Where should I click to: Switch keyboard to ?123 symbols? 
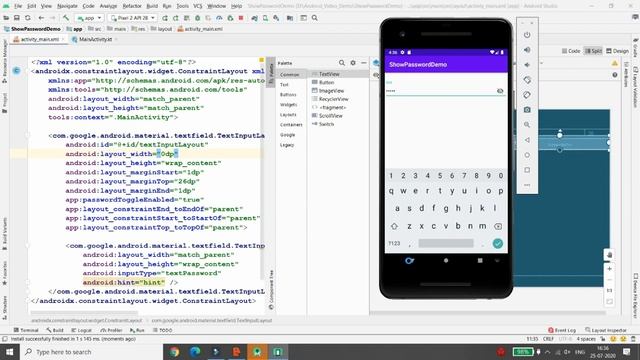[x=394, y=243]
